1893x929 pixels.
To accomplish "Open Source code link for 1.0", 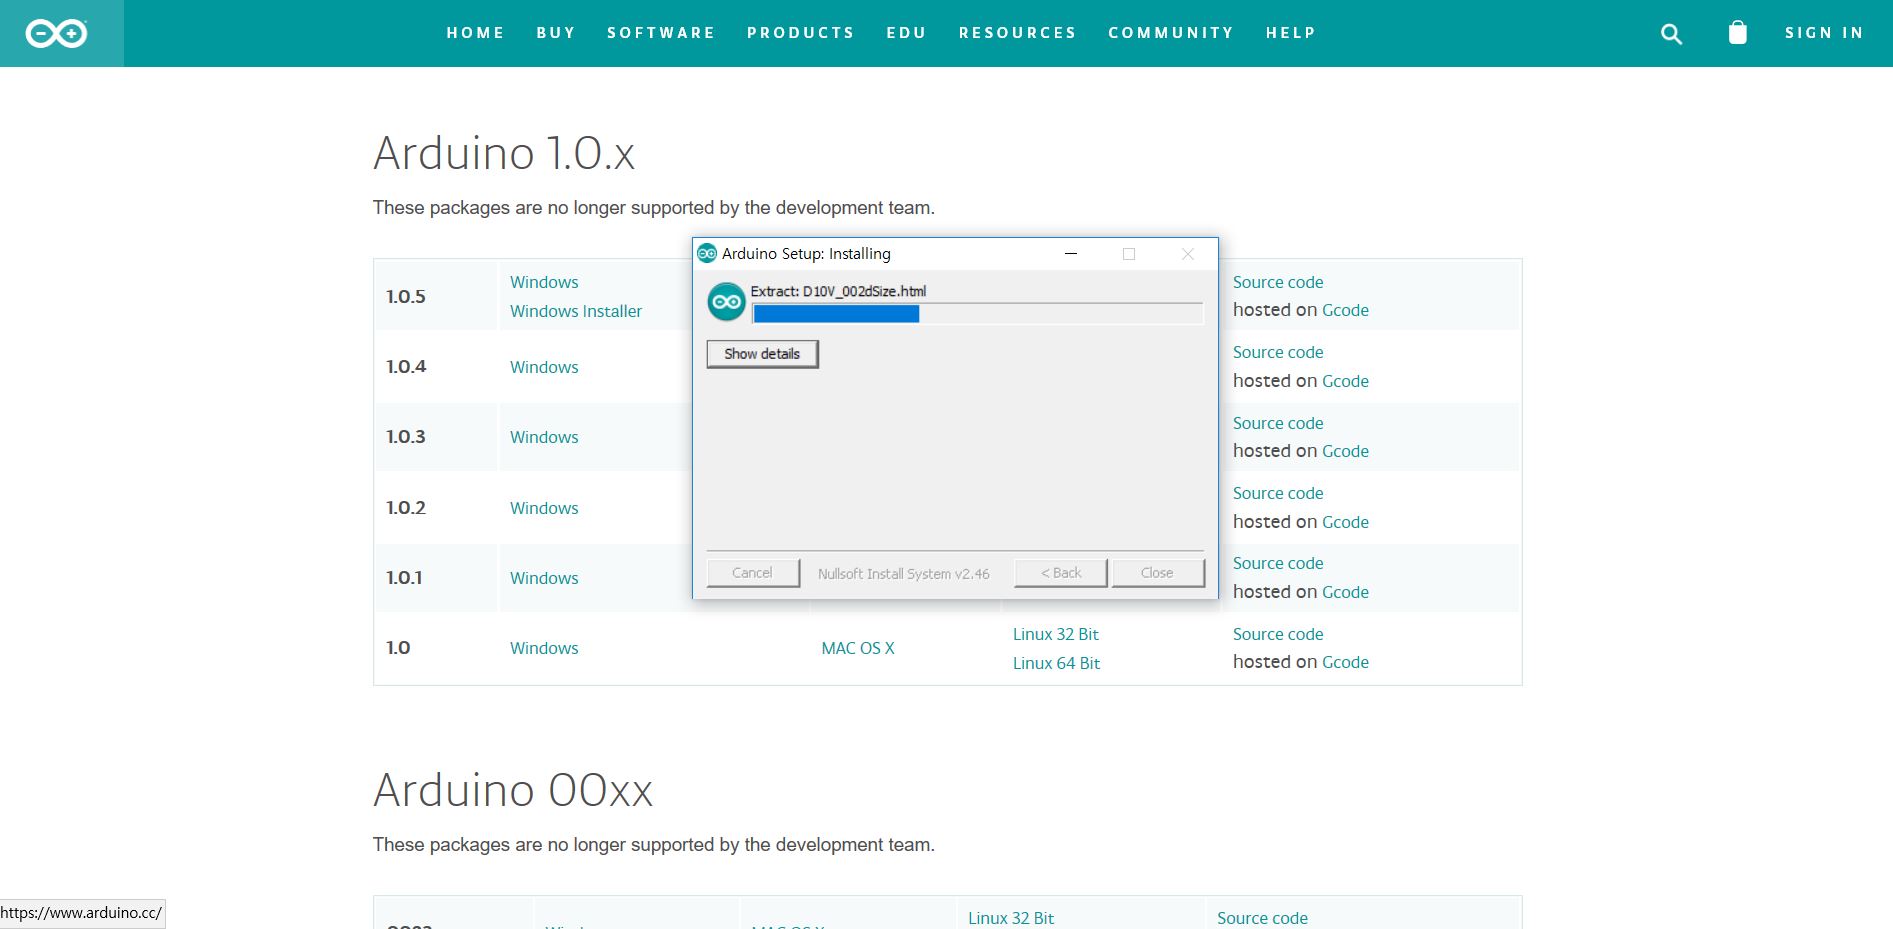I will coord(1278,634).
